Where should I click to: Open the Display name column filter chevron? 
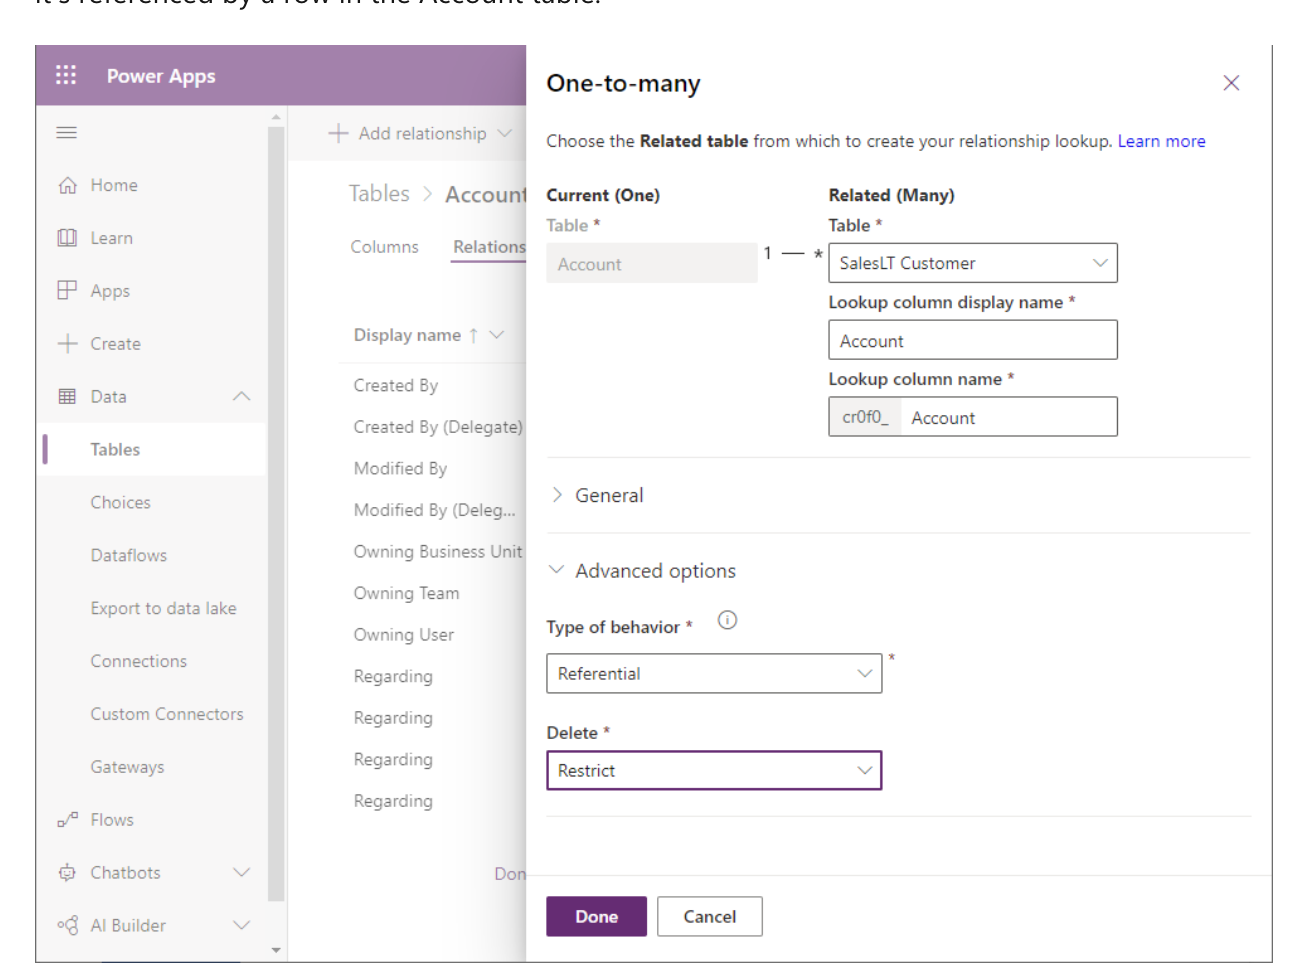coord(497,335)
